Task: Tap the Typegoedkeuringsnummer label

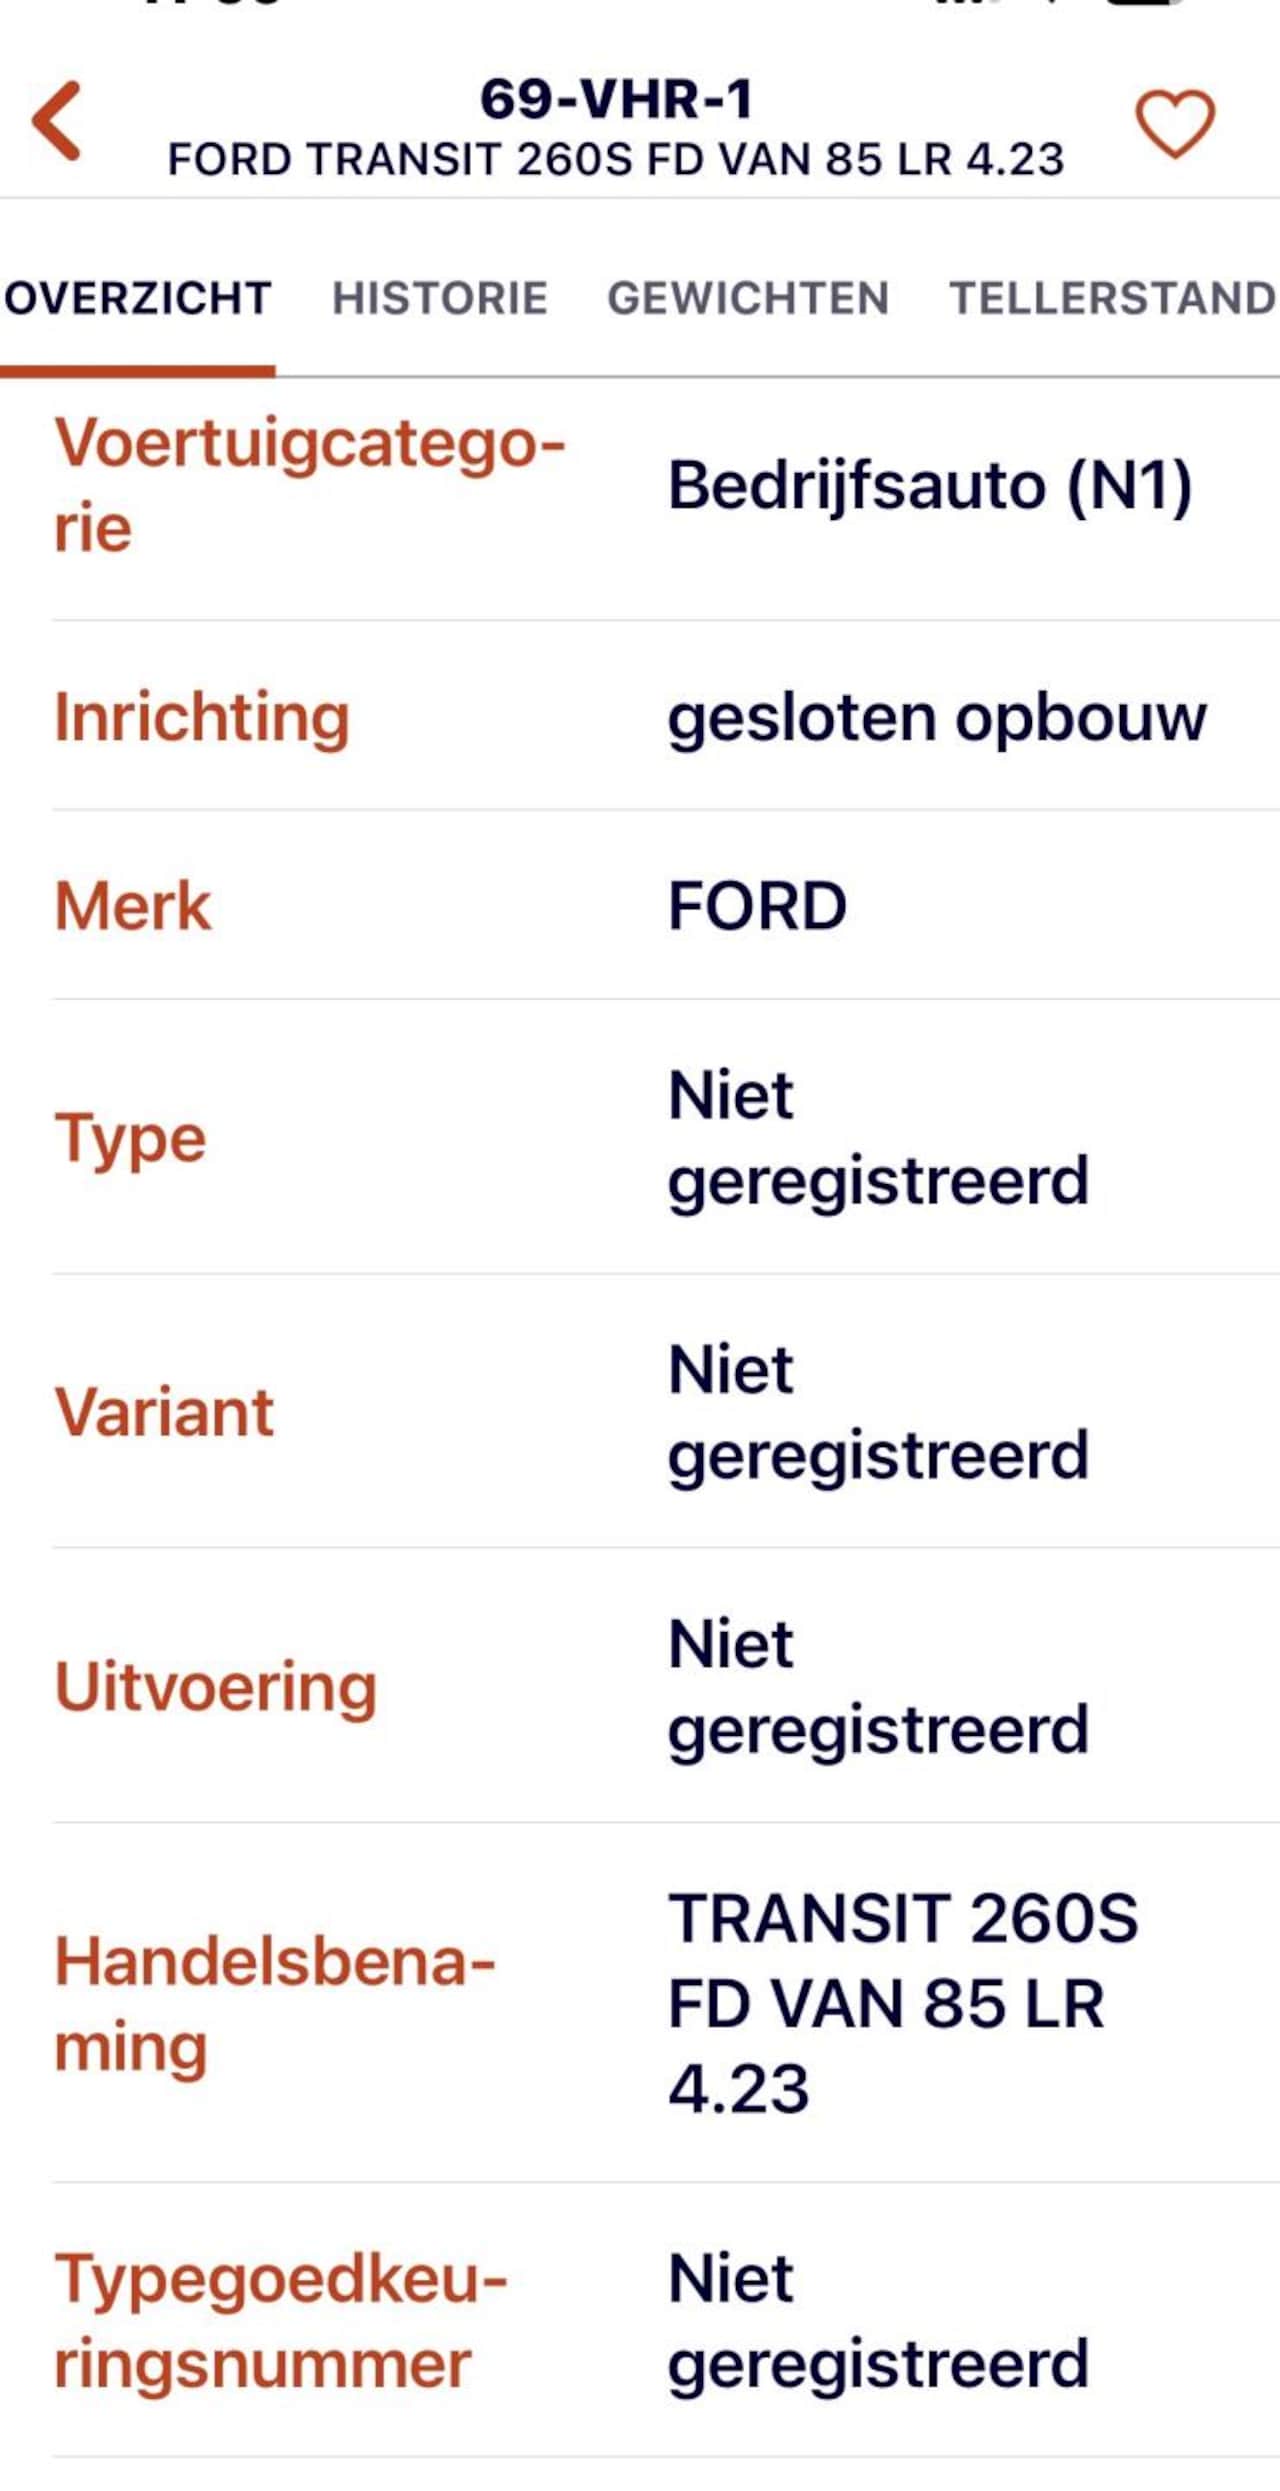Action: pos(281,2322)
